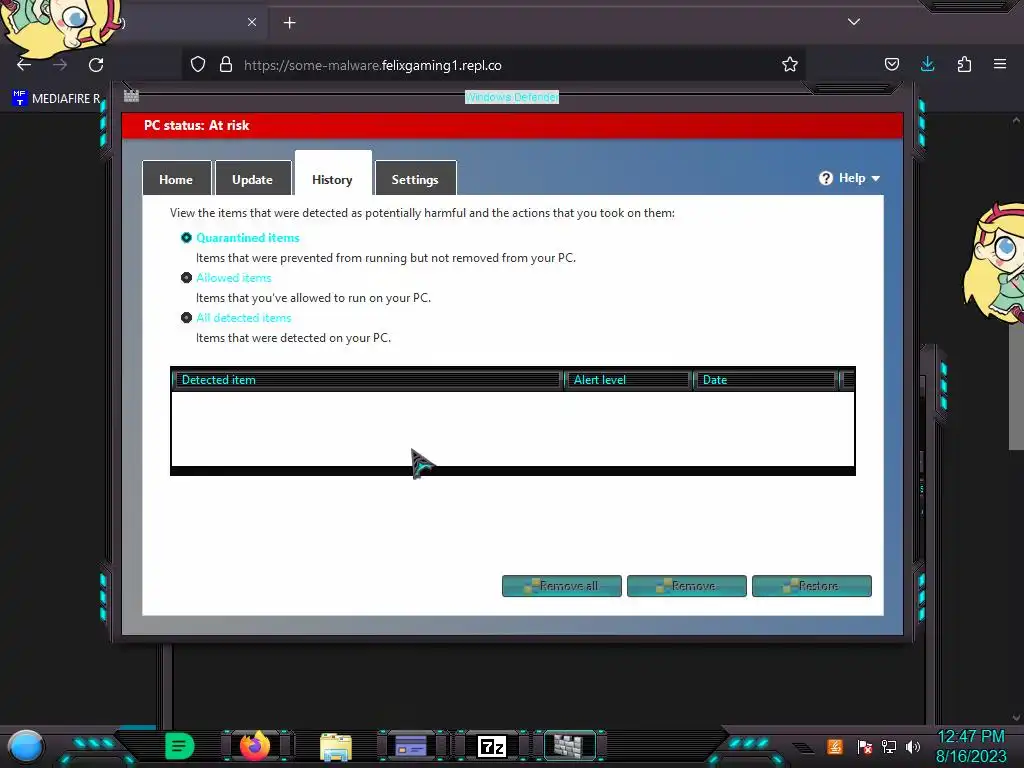The height and width of the screenshot is (768, 1024).
Task: Sort by Alert level column header
Action: pyautogui.click(x=628, y=380)
